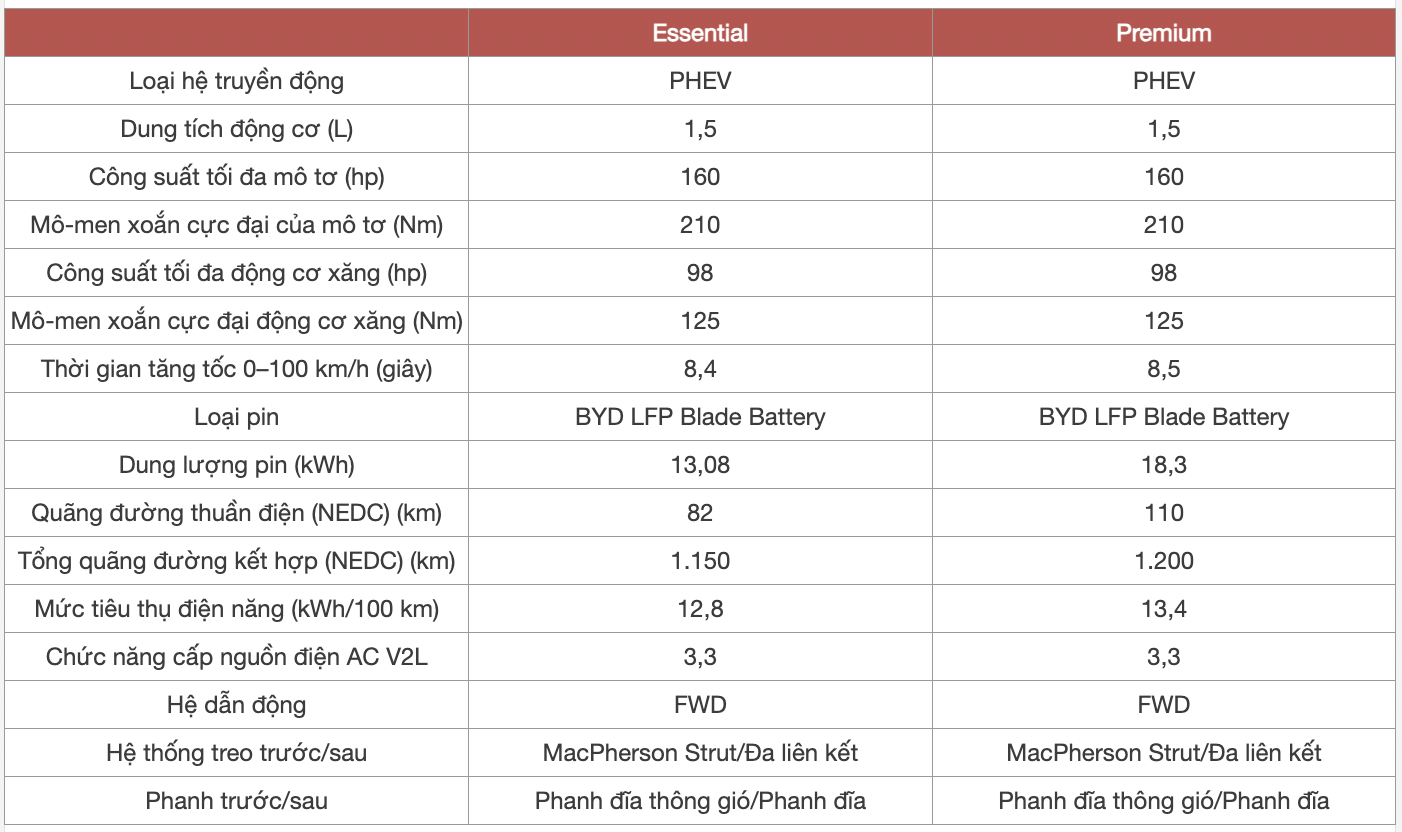Select Premium's 0–100 km/h time of 8,5

1164,369
